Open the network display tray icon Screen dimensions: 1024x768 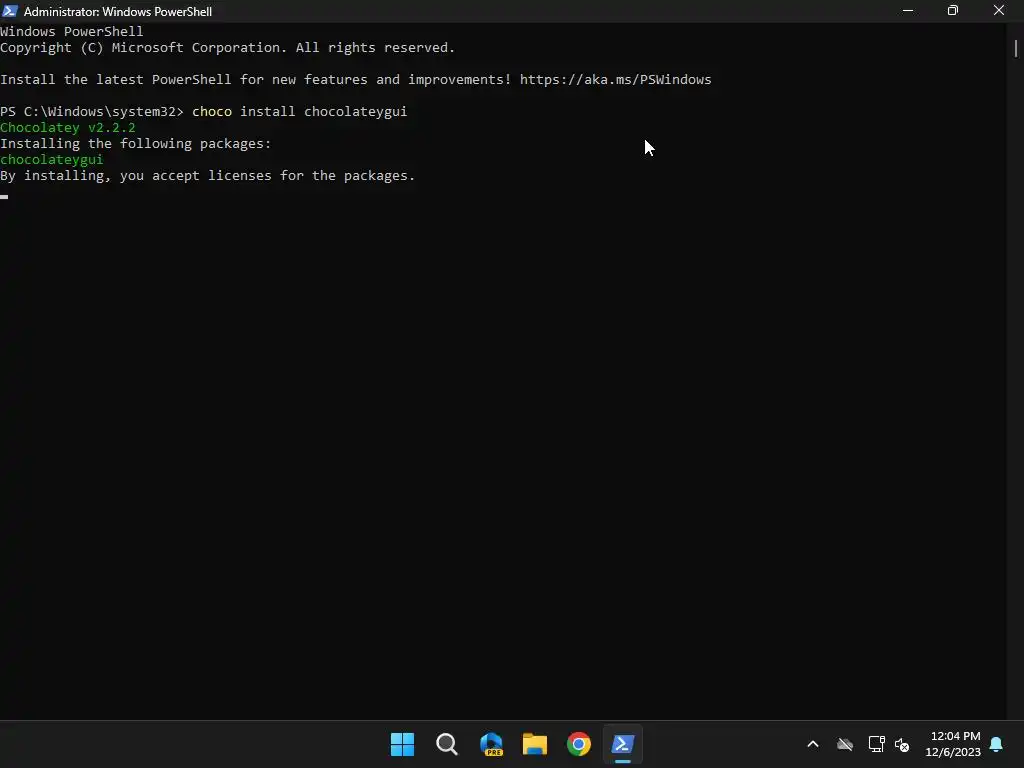click(876, 744)
